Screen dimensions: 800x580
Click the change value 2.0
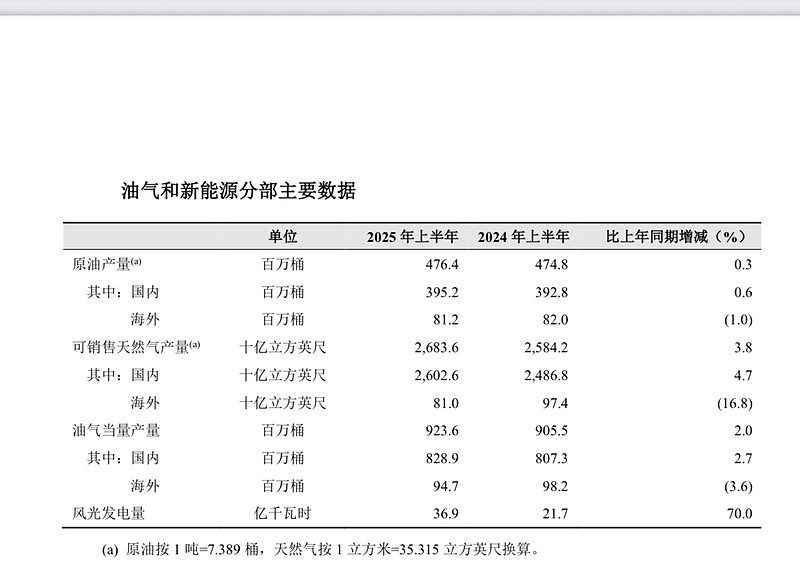coord(743,431)
